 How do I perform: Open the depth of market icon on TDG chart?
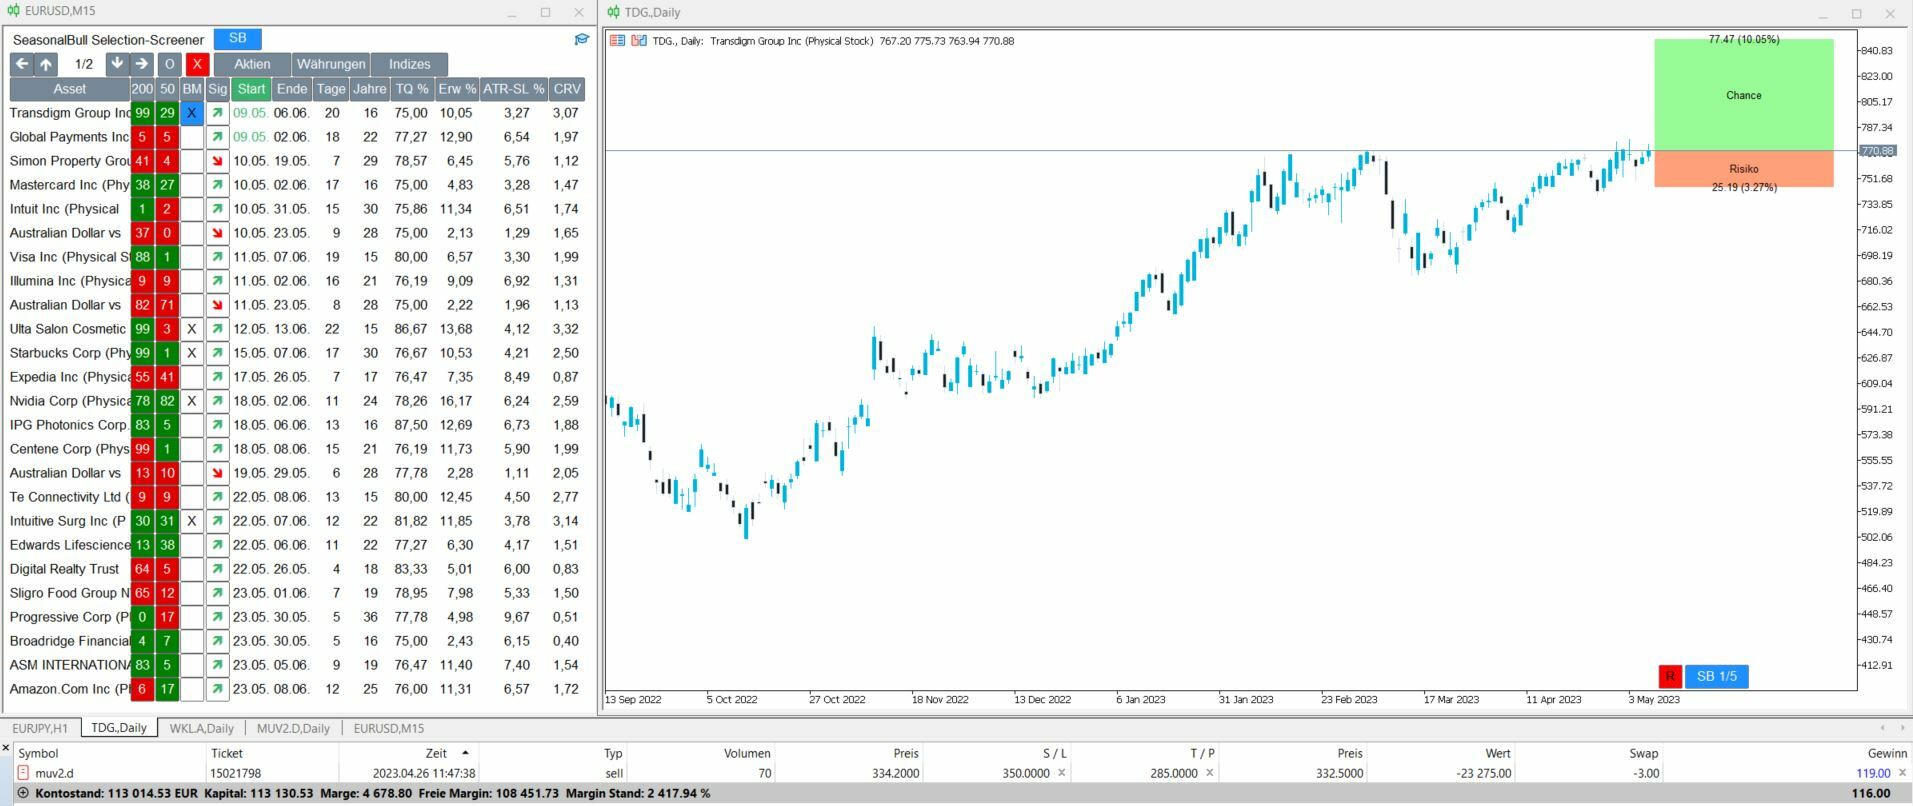[638, 41]
